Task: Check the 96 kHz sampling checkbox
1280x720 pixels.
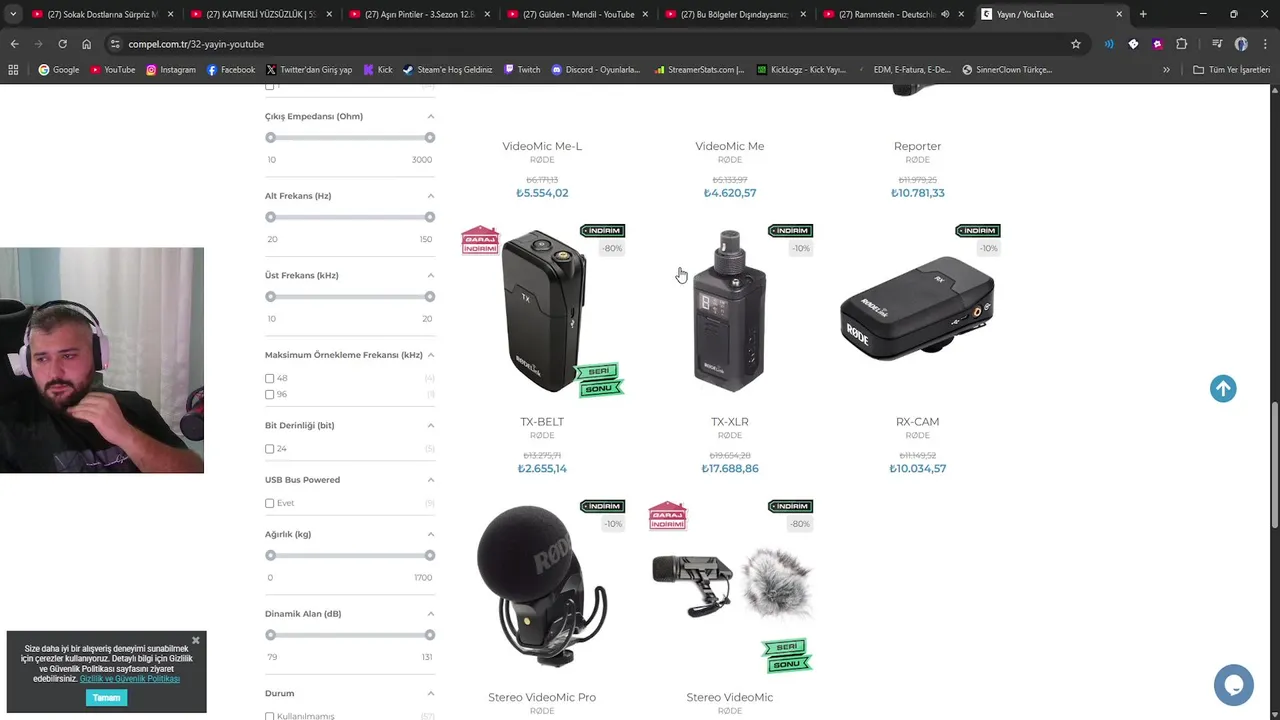Action: (x=269, y=394)
